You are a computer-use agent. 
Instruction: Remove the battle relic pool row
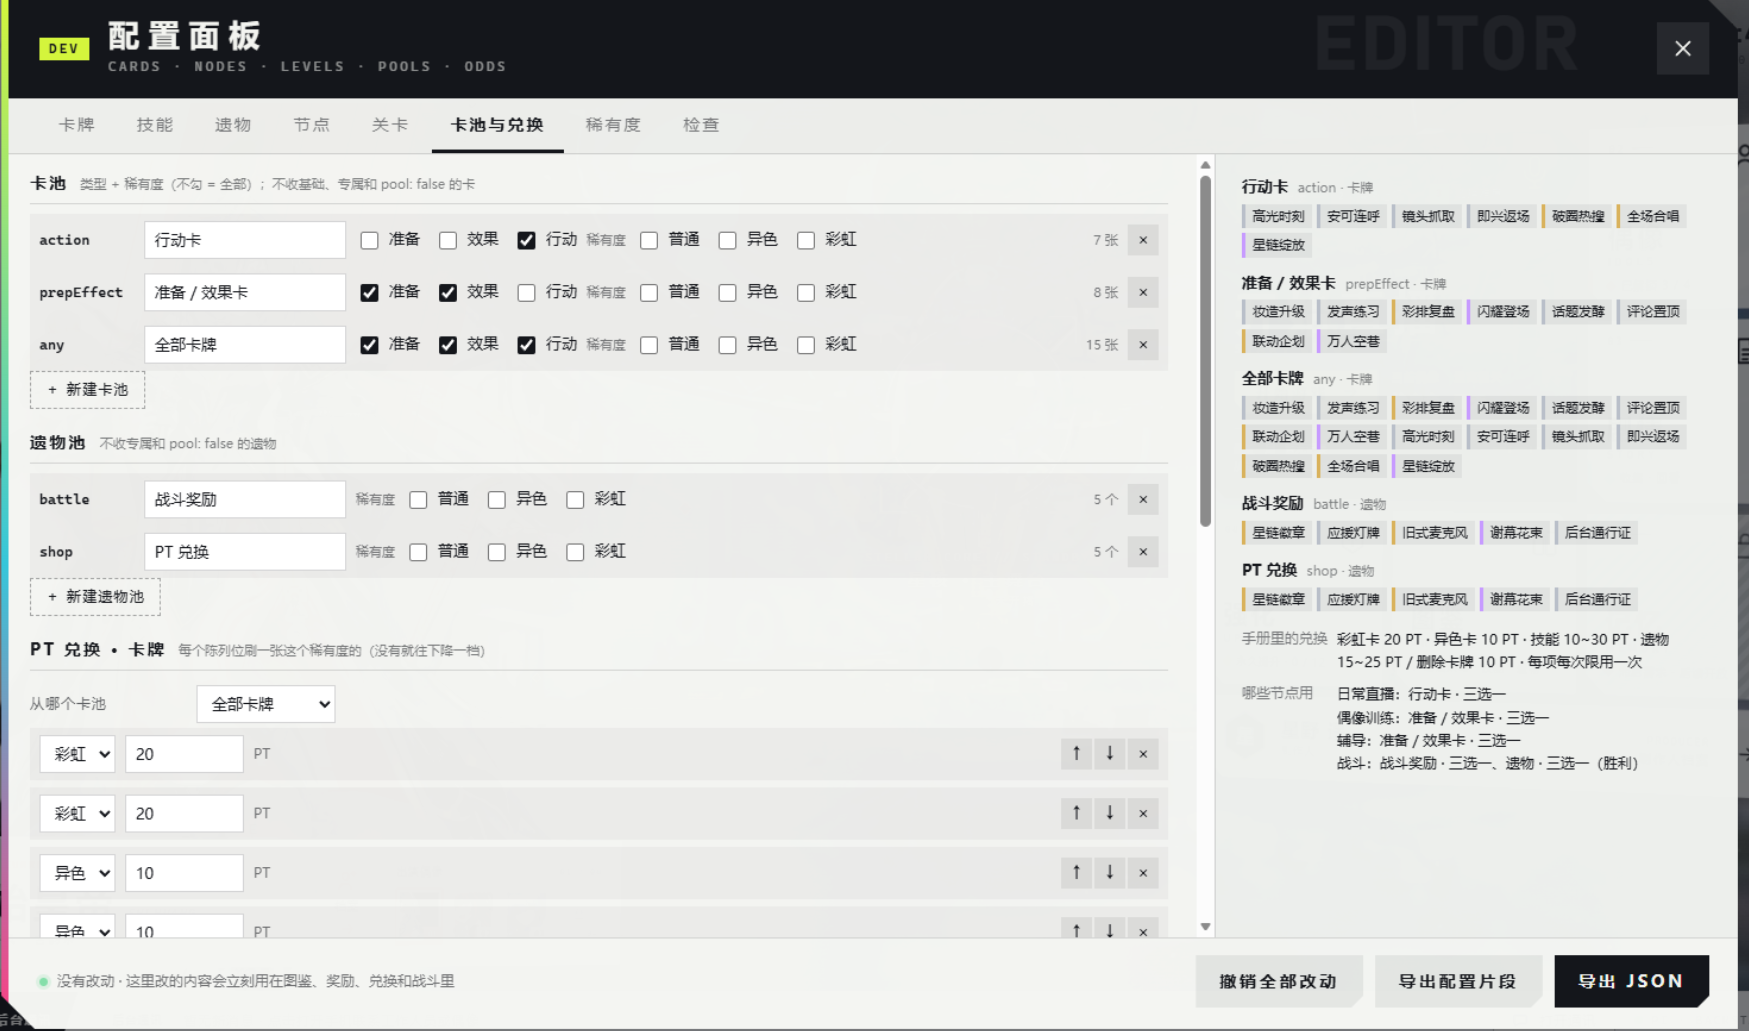[x=1143, y=499]
